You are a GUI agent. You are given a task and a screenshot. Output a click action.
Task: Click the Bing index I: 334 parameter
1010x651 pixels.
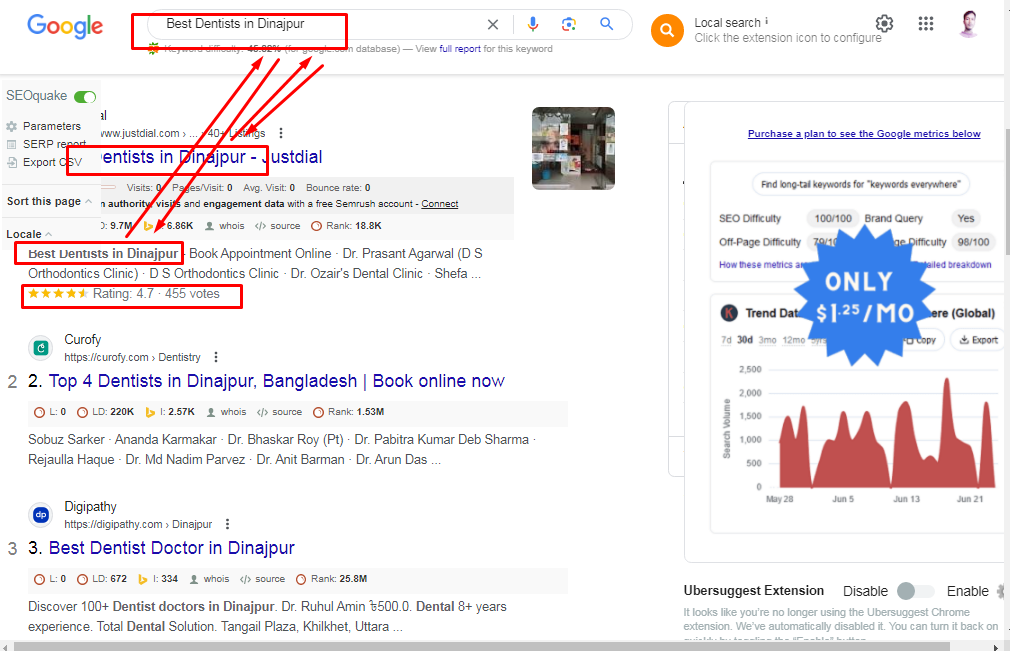[x=158, y=579]
